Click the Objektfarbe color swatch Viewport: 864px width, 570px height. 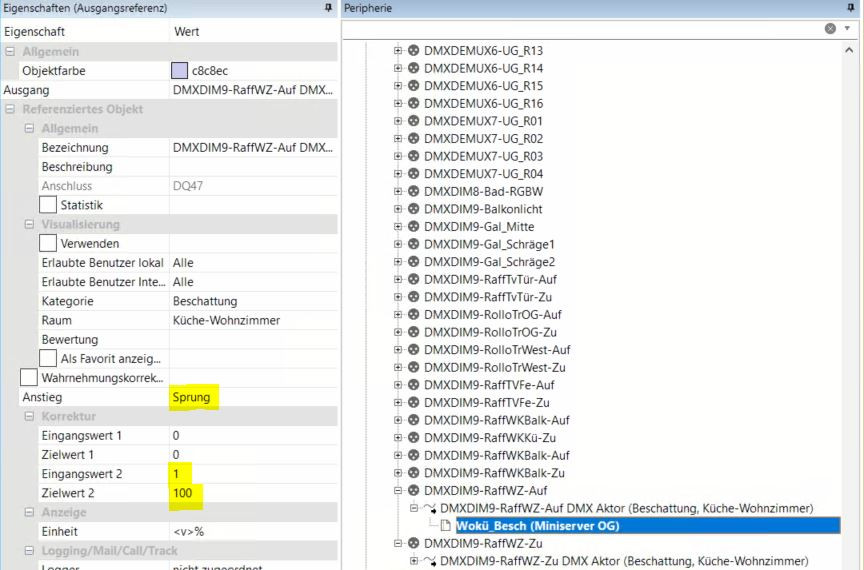(180, 71)
